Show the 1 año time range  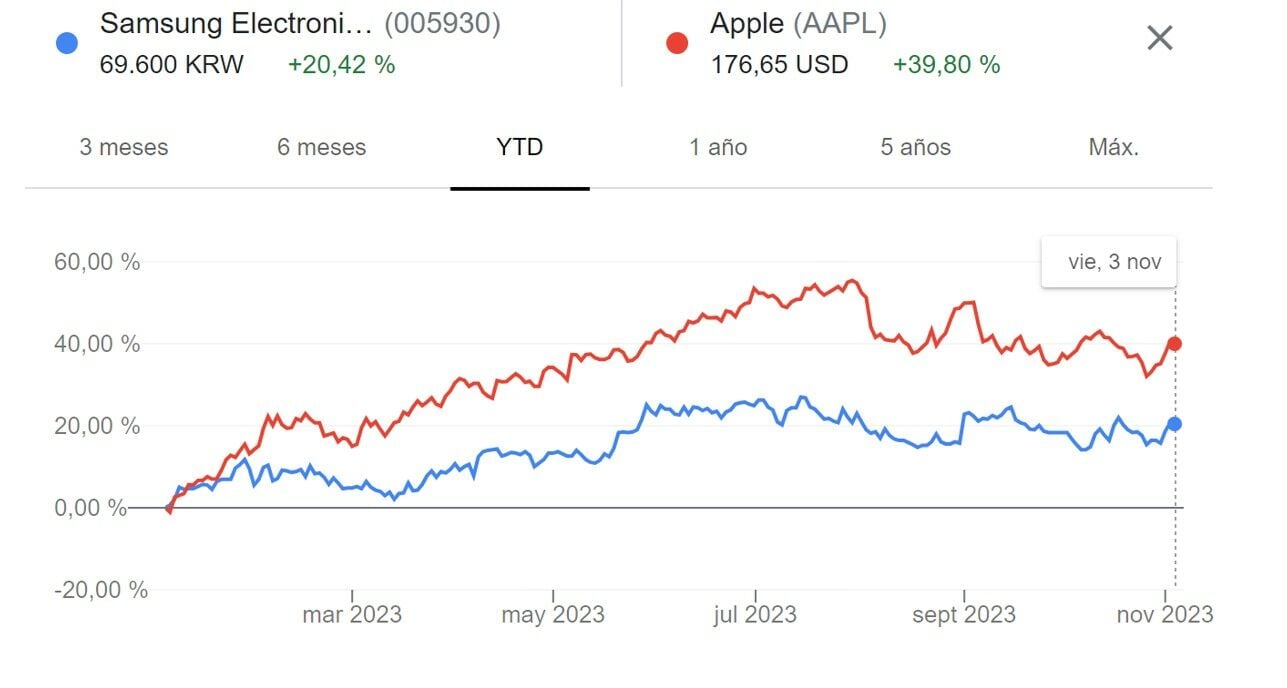tap(718, 148)
